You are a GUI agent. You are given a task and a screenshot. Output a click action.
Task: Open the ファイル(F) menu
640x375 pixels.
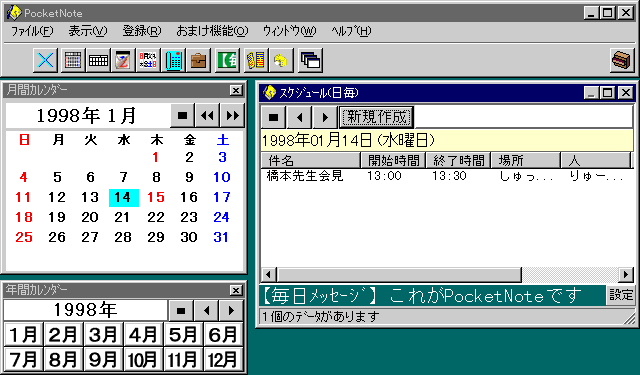pos(32,31)
